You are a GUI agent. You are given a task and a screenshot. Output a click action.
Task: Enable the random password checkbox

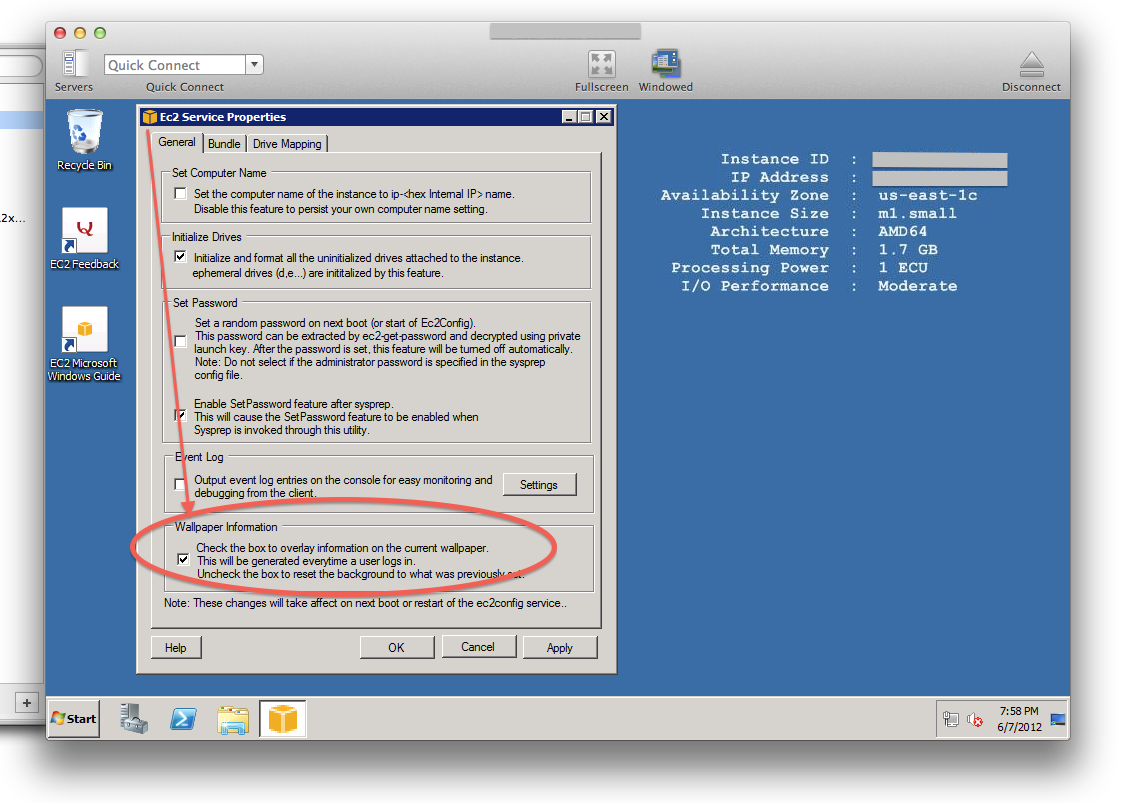tap(180, 341)
